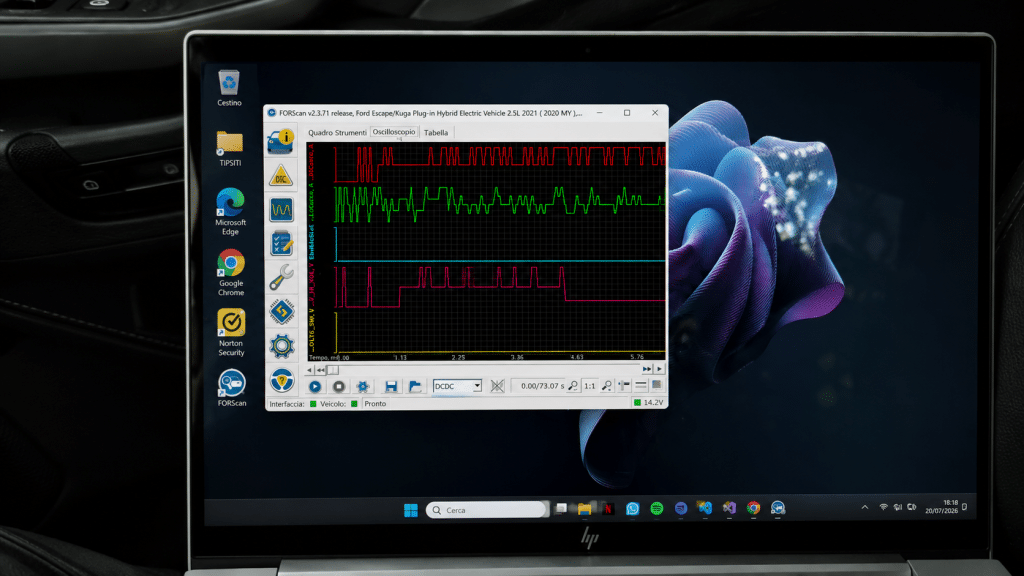Save the recorded log with the floppy icon

[x=391, y=387]
